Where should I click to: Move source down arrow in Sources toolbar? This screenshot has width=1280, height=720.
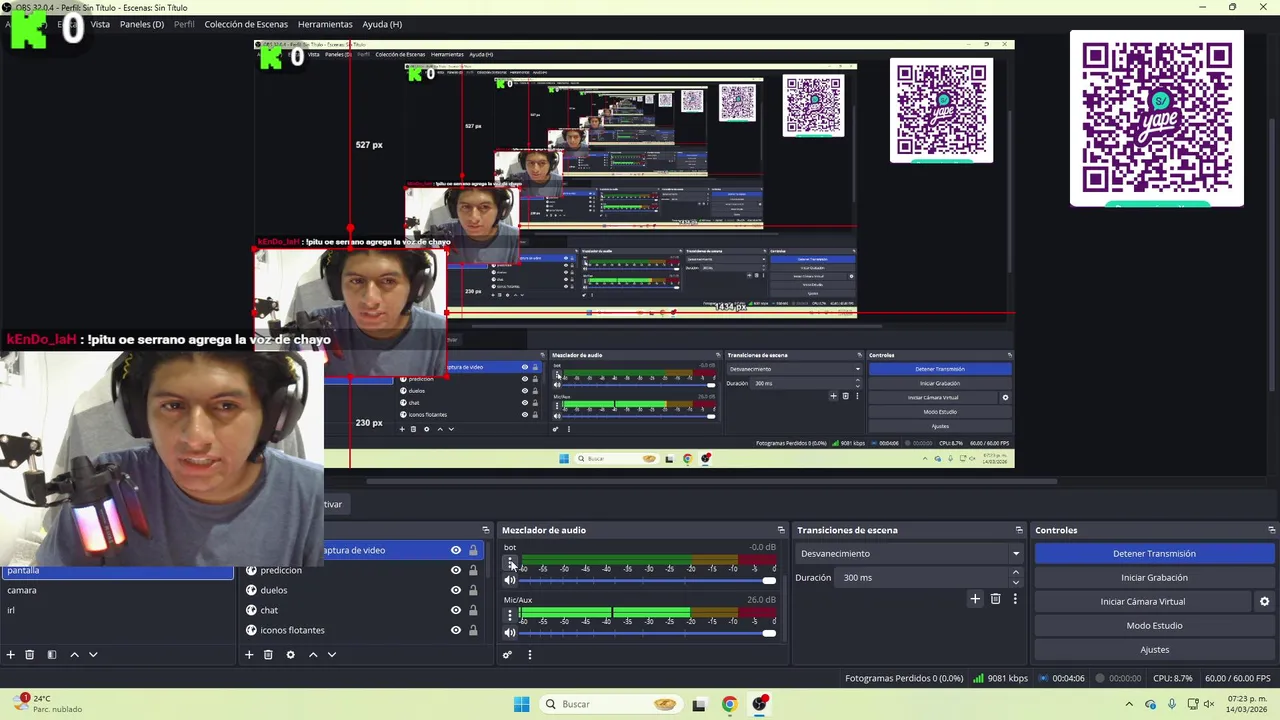coord(332,655)
